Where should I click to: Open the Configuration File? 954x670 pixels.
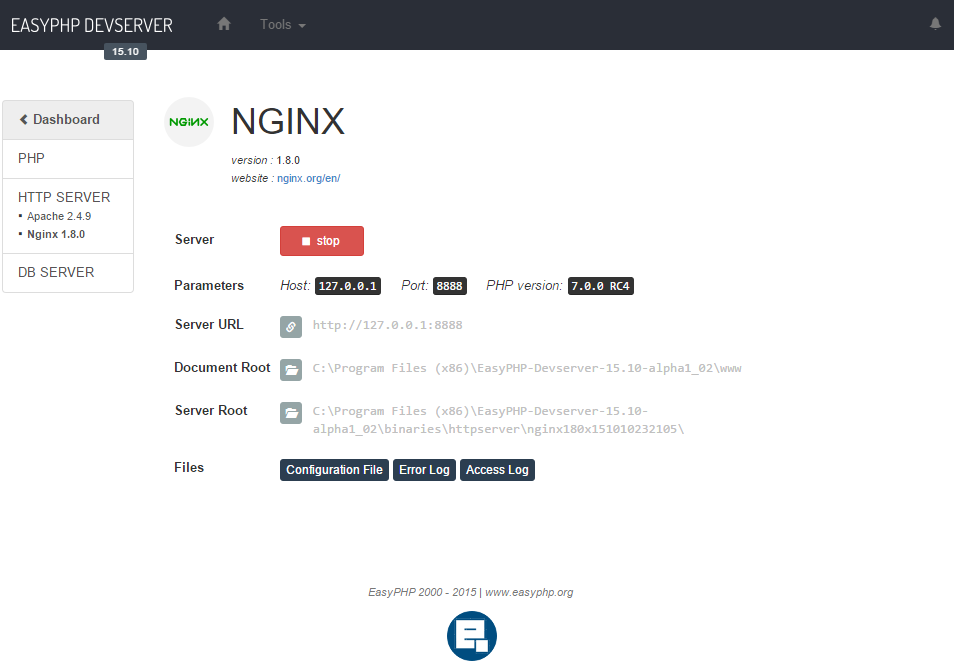[x=334, y=470]
